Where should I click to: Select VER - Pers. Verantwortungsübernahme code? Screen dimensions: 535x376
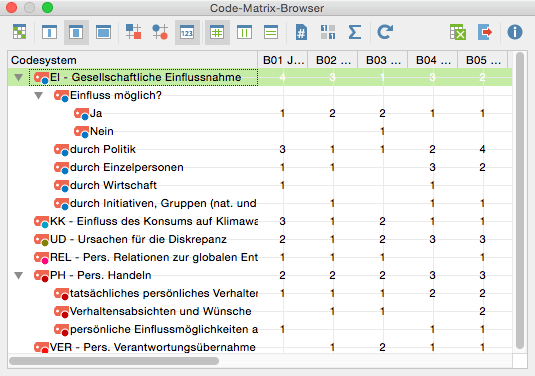pos(153,348)
